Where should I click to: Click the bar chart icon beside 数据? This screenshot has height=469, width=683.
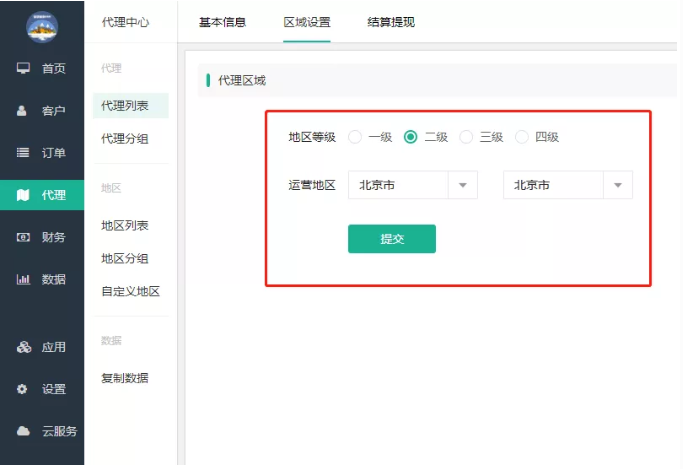[x=23, y=279]
